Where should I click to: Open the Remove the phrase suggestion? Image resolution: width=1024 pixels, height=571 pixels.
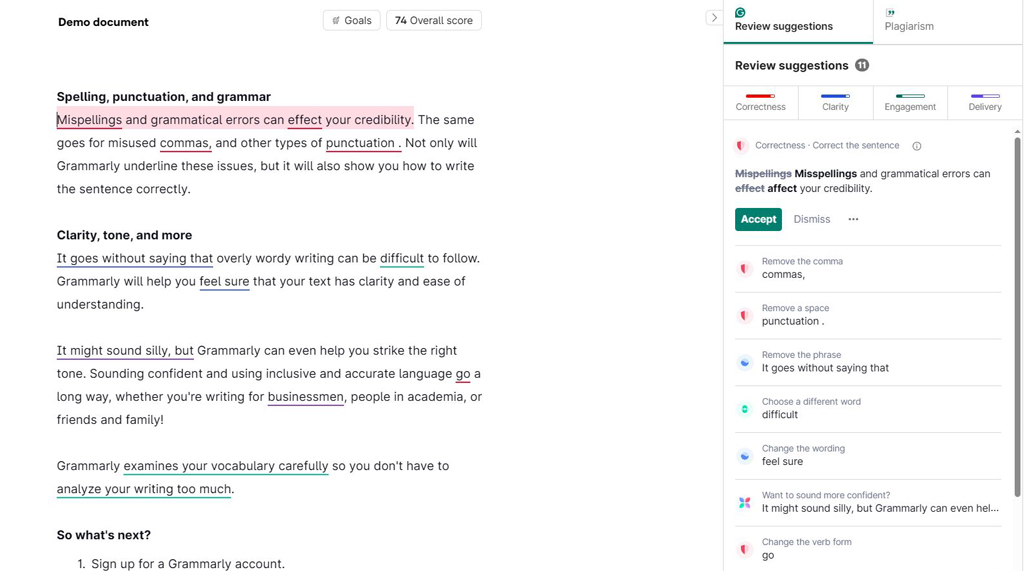click(x=868, y=362)
